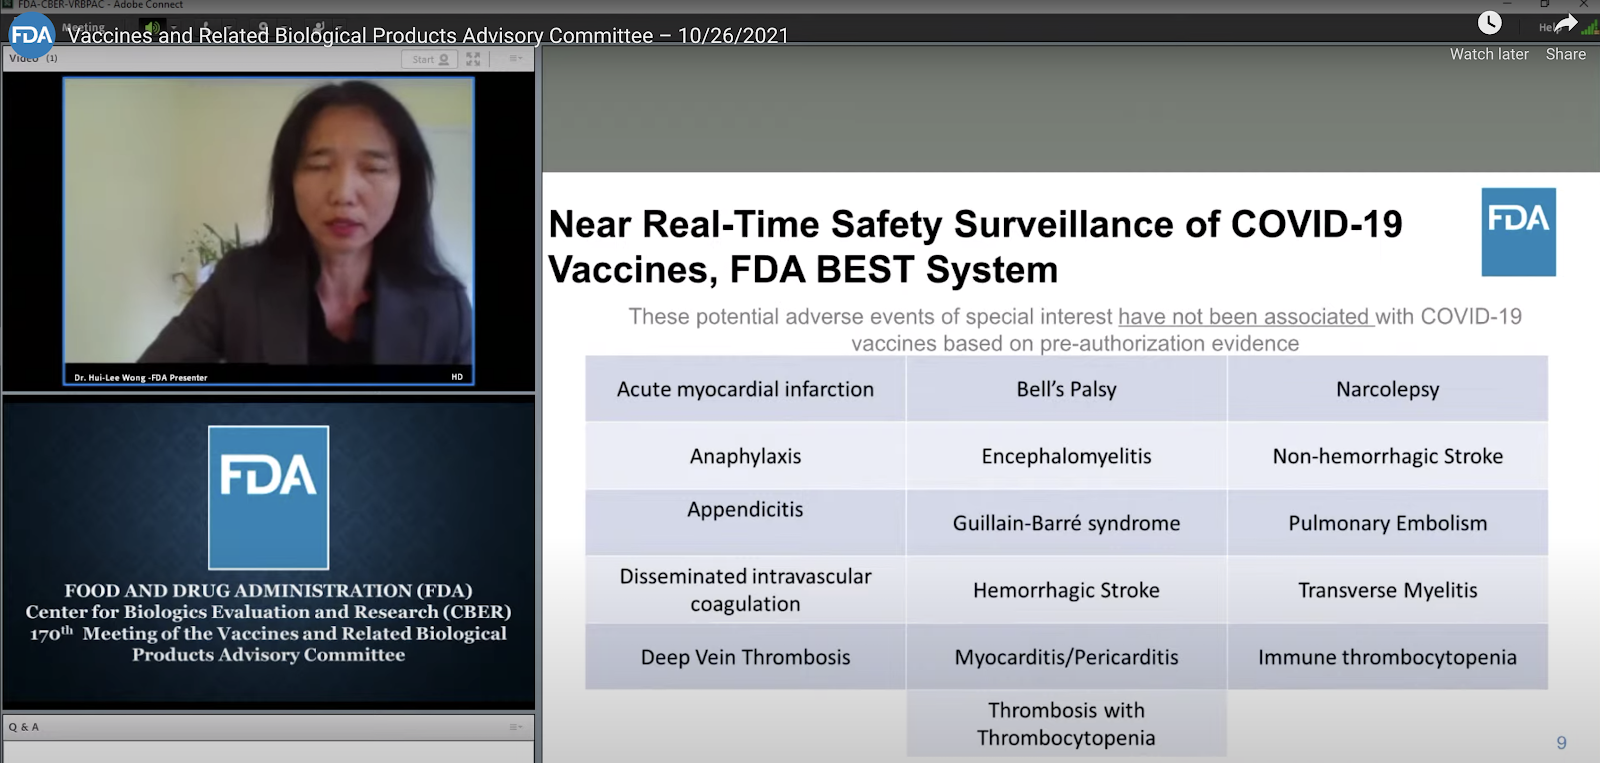Click the 'Encephalomyelitis' cell
Screen dimensions: 1600x763
pyautogui.click(x=1066, y=456)
